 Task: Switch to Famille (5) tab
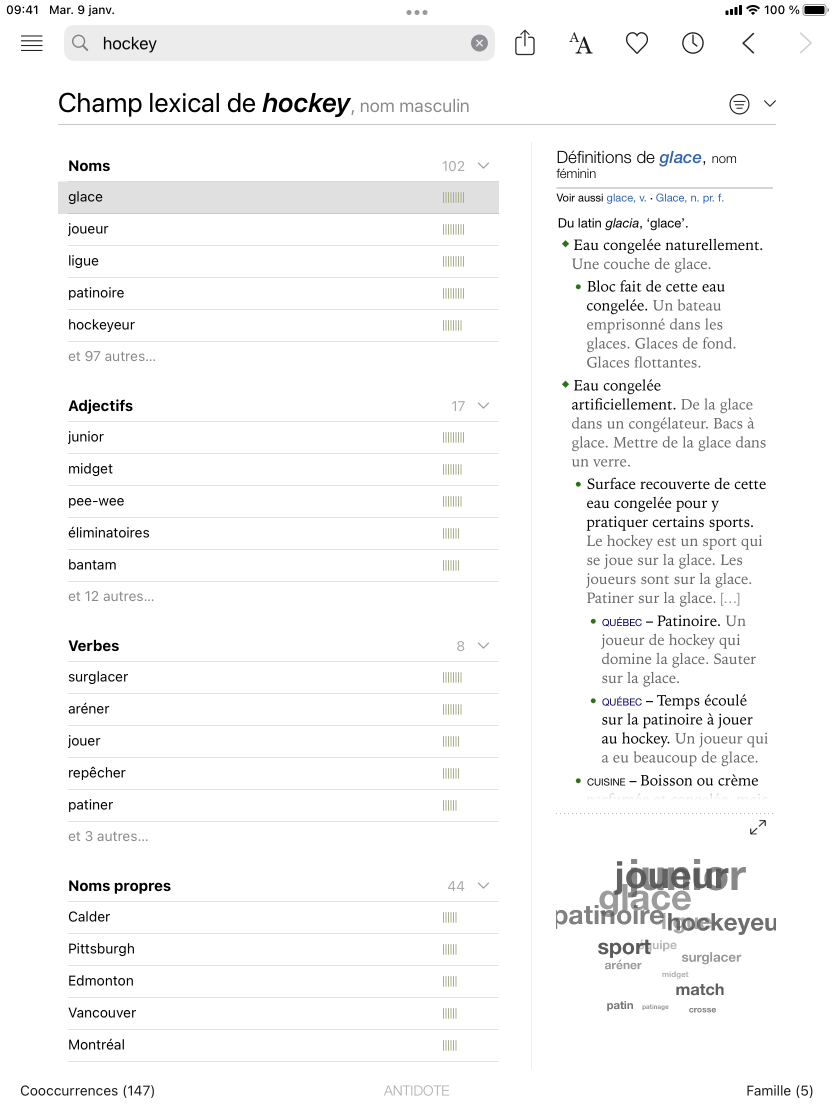[779, 1091]
